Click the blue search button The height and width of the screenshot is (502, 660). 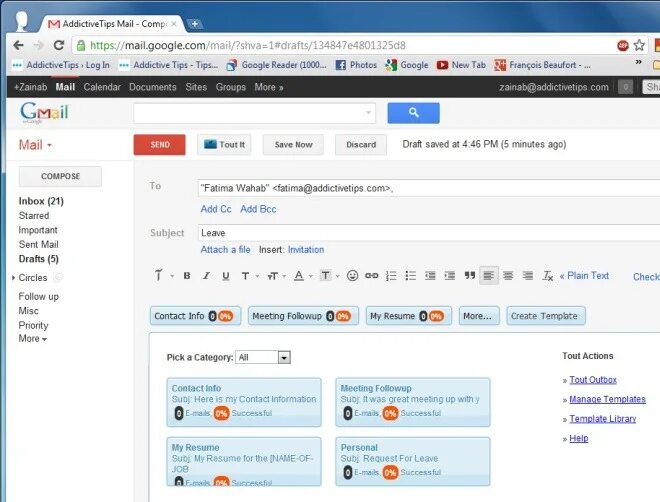[413, 113]
